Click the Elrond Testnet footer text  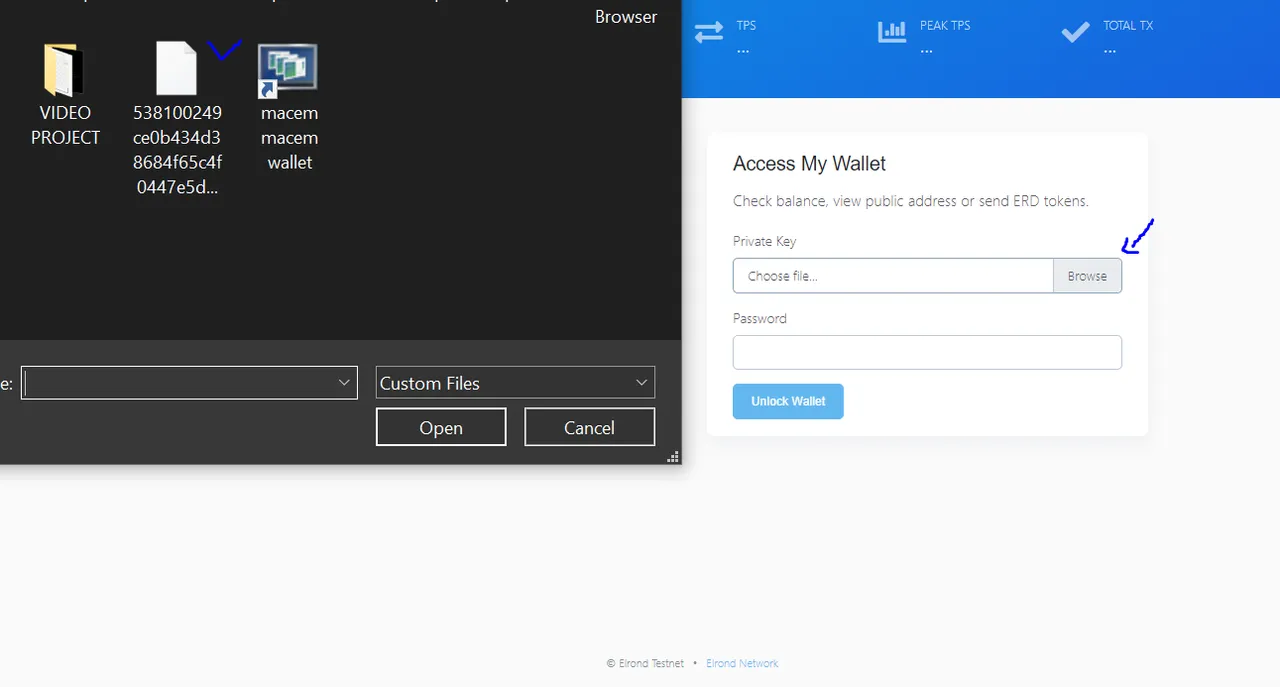click(645, 663)
